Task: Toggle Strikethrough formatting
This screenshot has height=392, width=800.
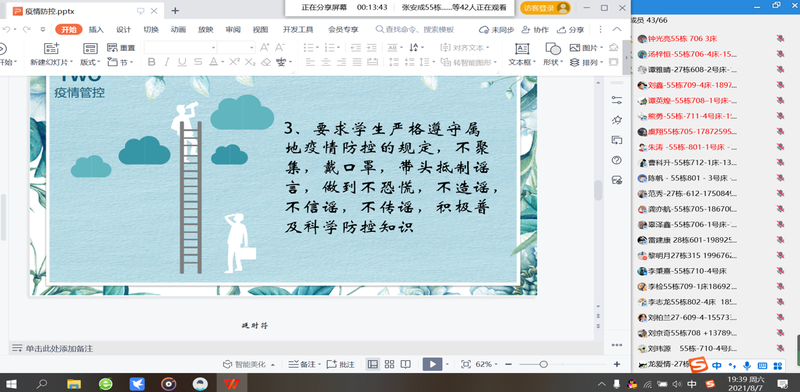Action: pyautogui.click(x=198, y=62)
